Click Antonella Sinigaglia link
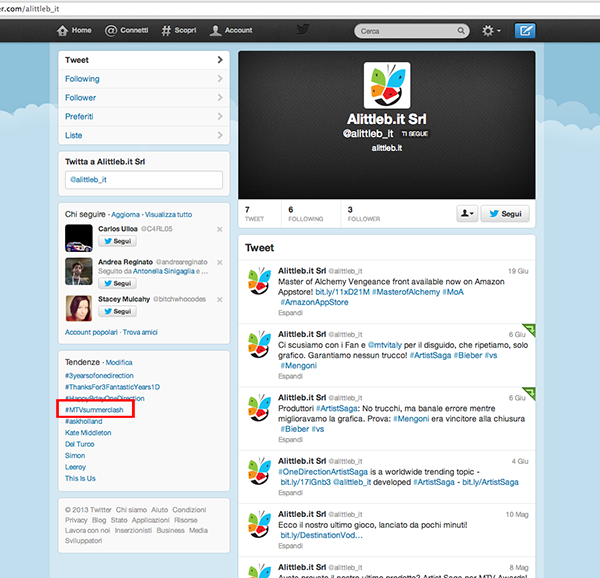 point(164,271)
